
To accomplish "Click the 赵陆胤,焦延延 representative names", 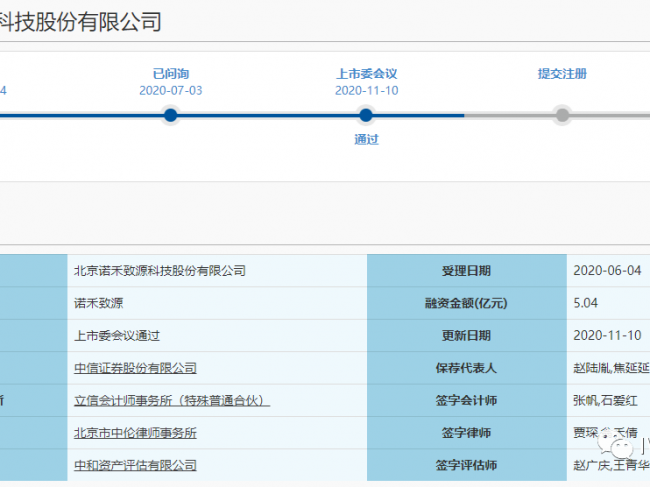I will [x=611, y=368].
